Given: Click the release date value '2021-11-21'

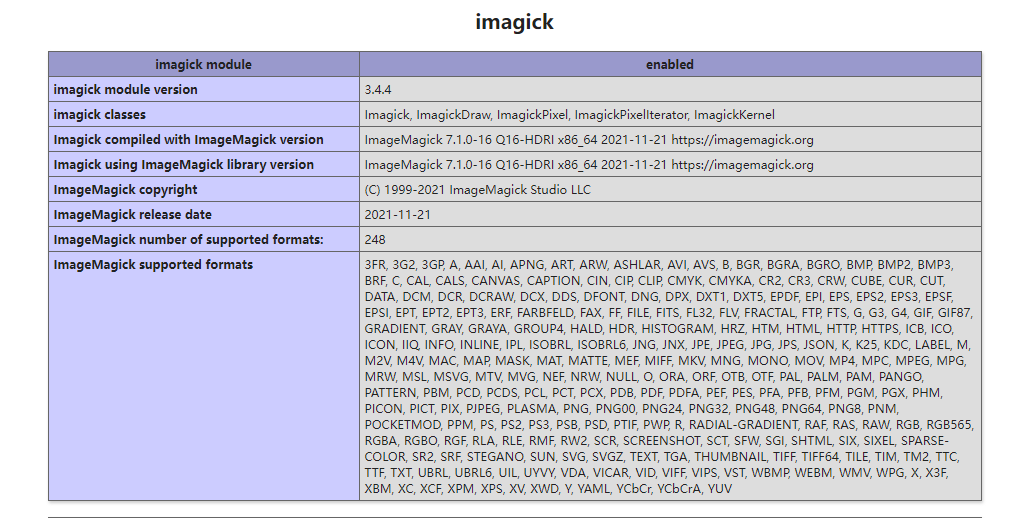Looking at the screenshot, I should pos(398,215).
